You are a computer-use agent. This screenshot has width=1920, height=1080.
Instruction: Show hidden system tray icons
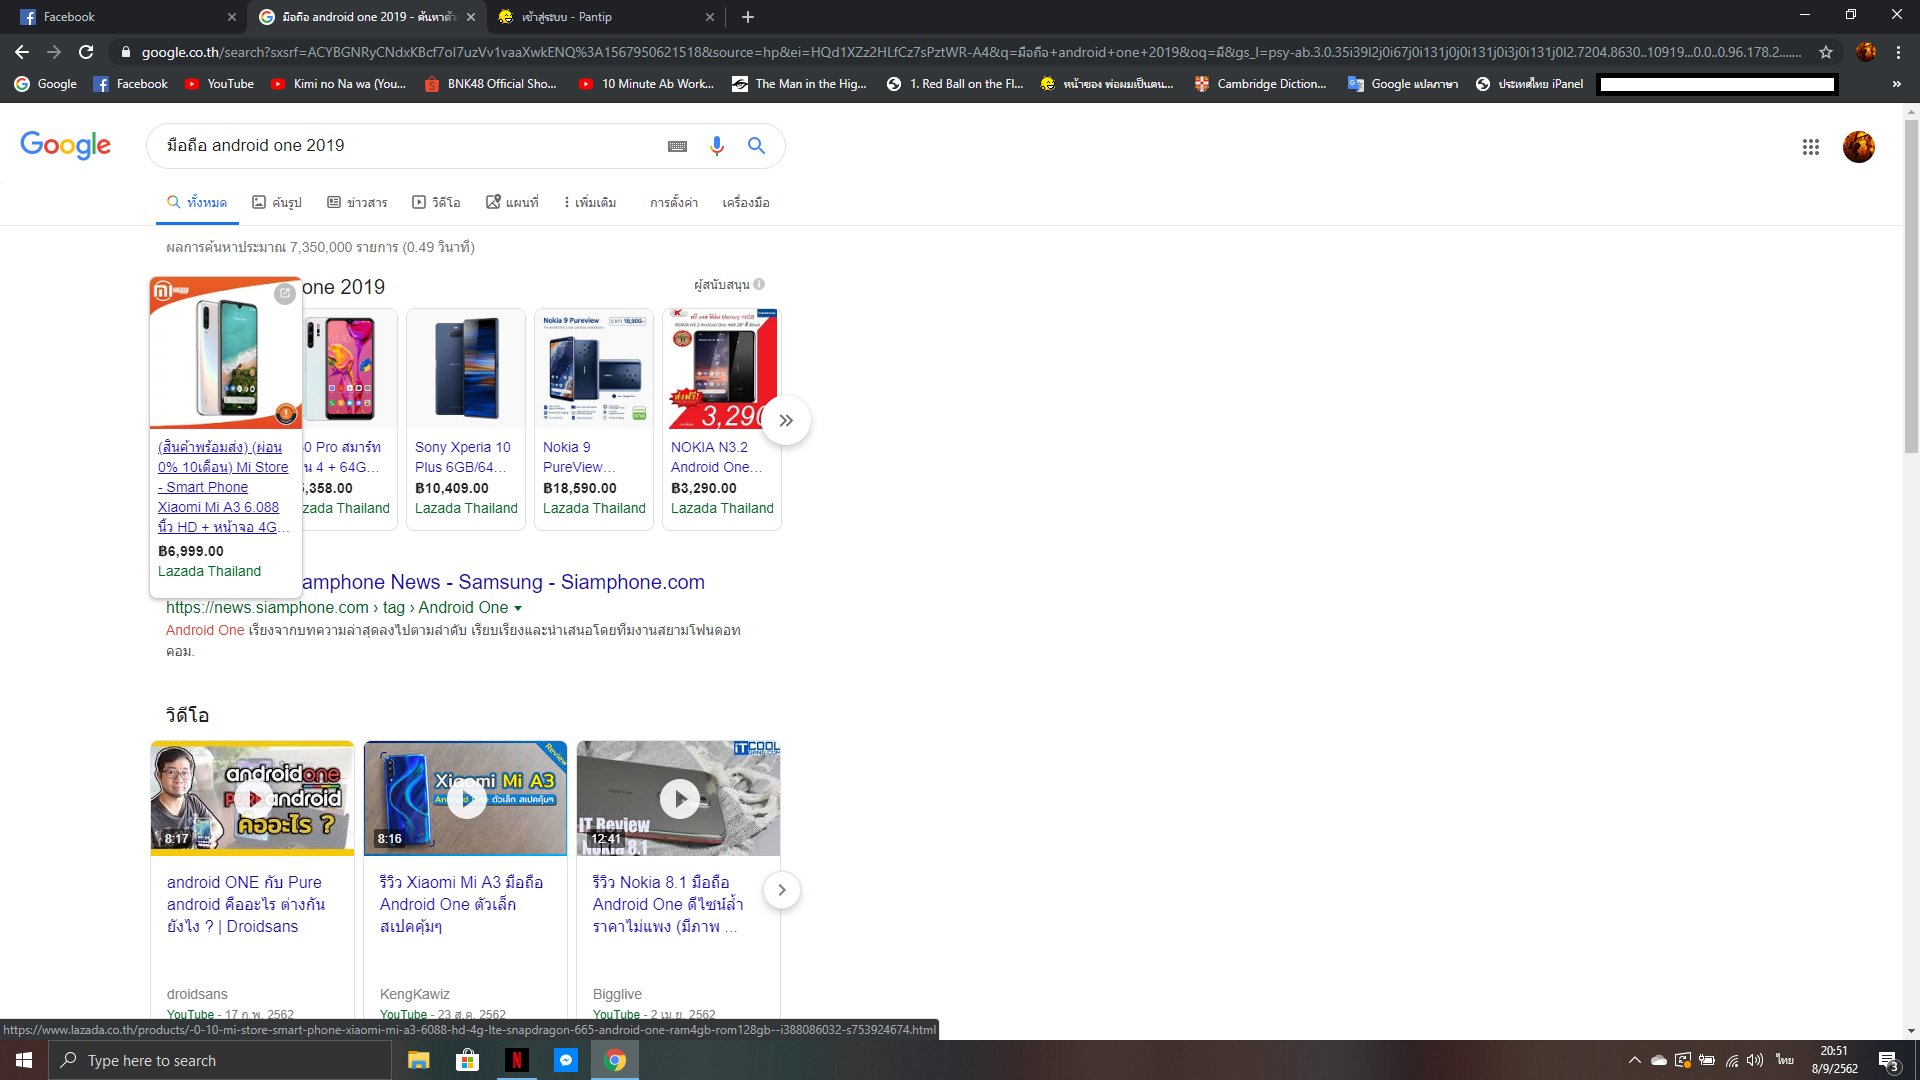pos(1634,1060)
